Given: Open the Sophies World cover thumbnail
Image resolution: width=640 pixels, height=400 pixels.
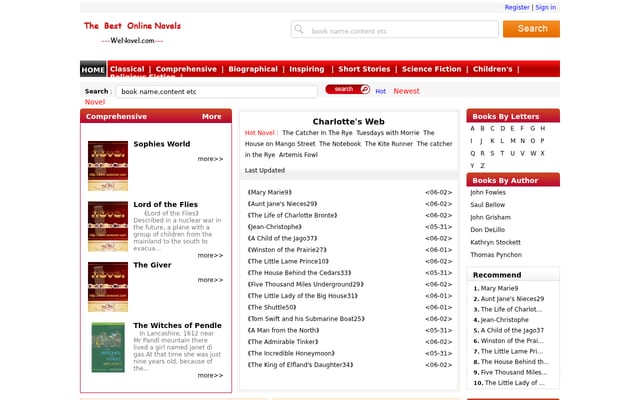Looking at the screenshot, I should tap(108, 166).
